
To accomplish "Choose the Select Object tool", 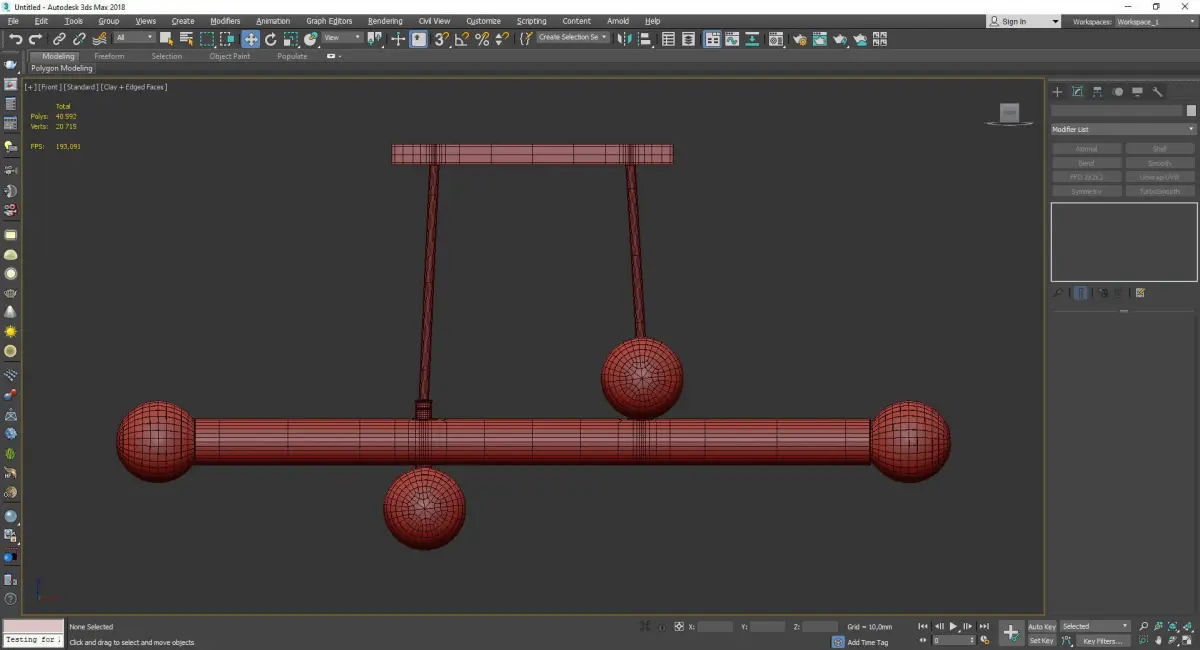I will 166,39.
